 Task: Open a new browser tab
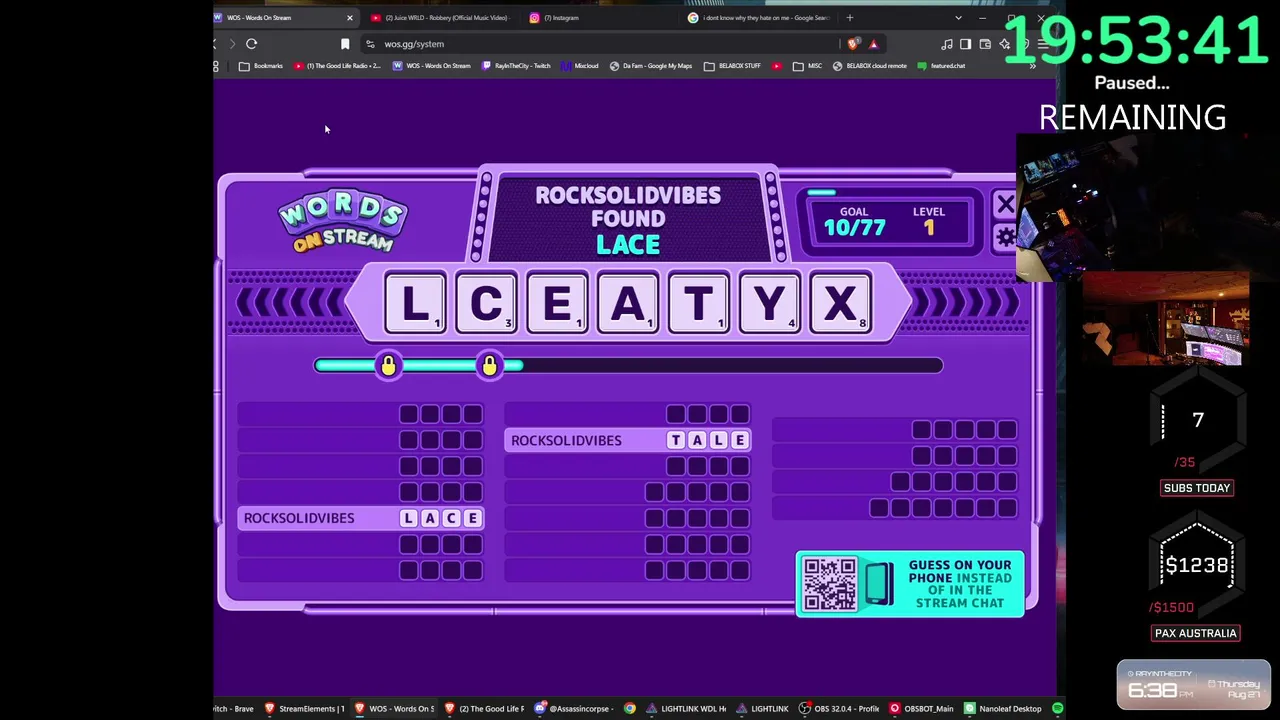click(x=850, y=17)
